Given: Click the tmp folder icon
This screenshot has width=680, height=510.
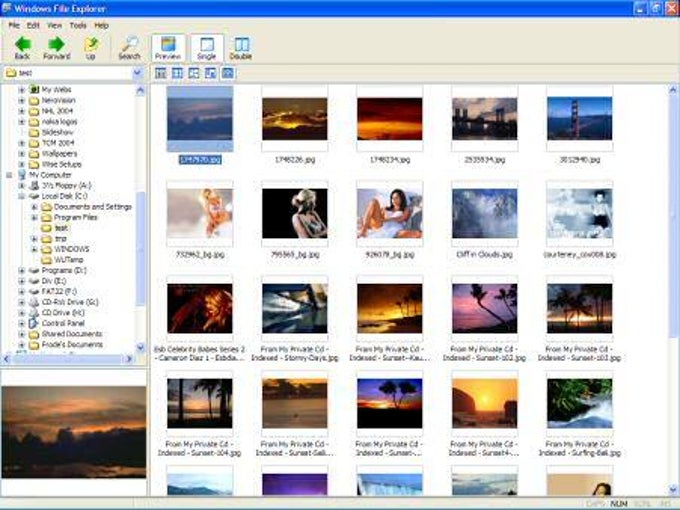Looking at the screenshot, I should 46,239.
